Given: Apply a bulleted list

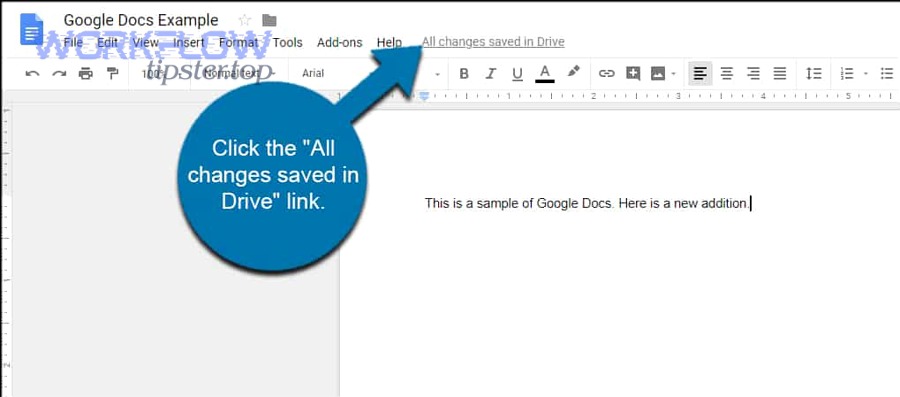Looking at the screenshot, I should [887, 73].
